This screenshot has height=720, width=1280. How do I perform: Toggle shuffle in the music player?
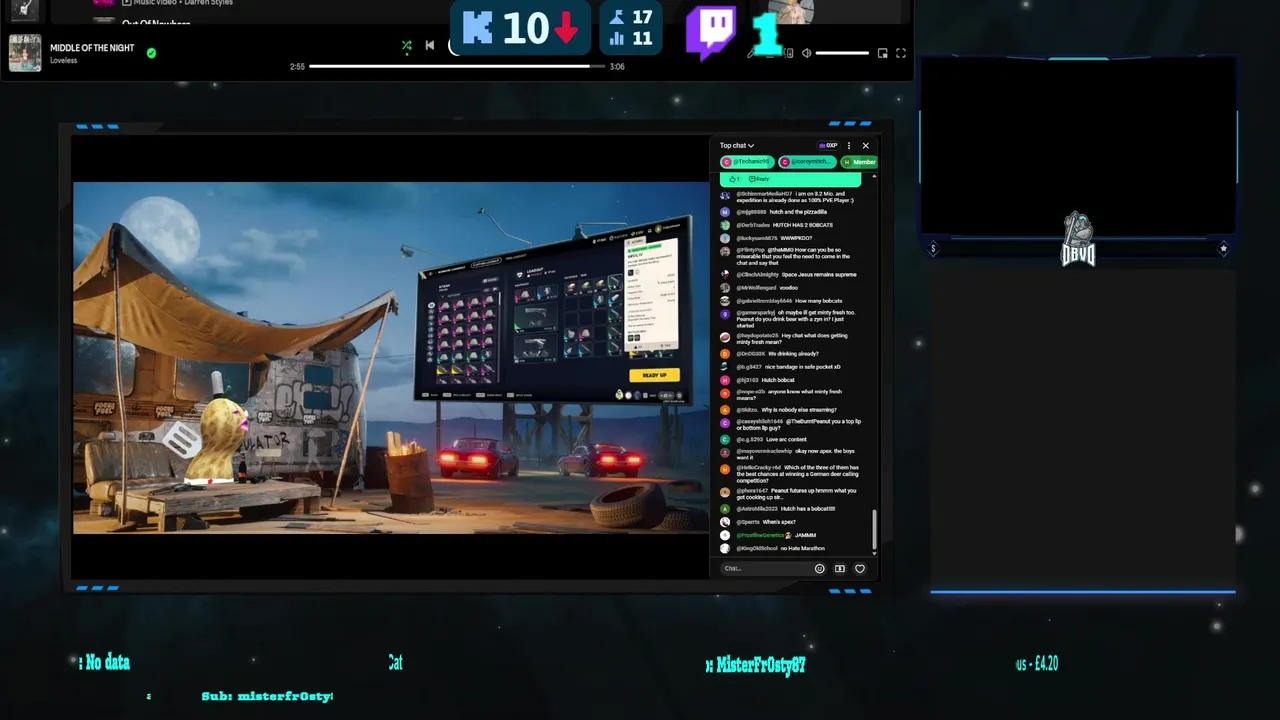406,45
